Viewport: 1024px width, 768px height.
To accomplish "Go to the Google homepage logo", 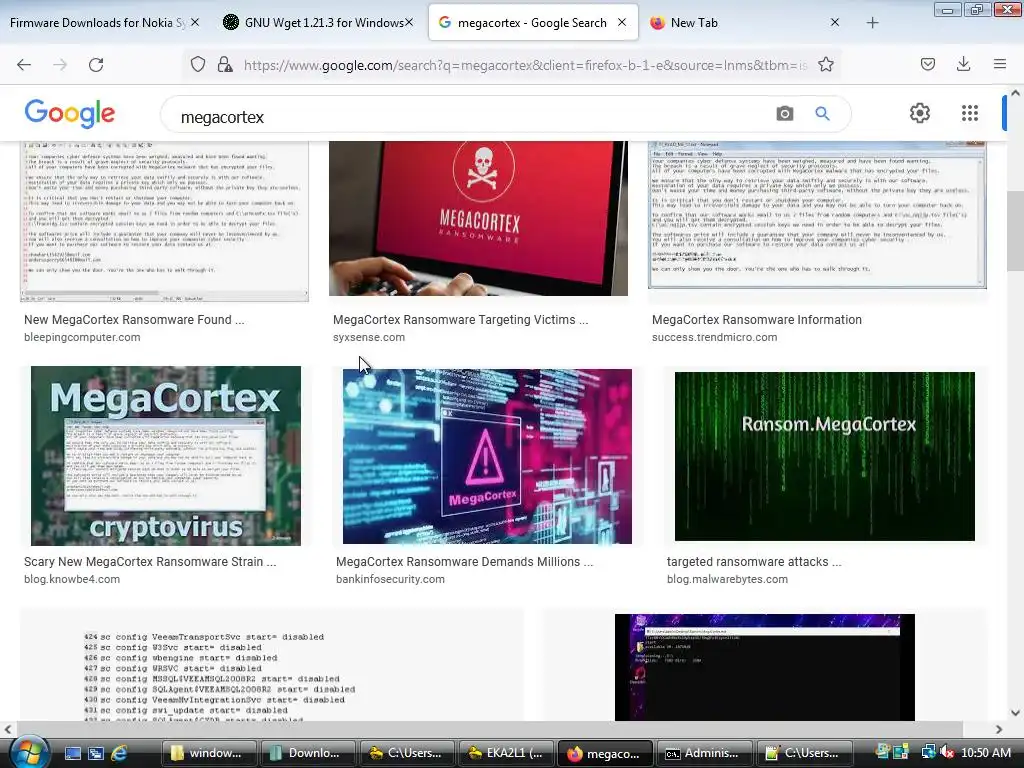I will coord(70,114).
